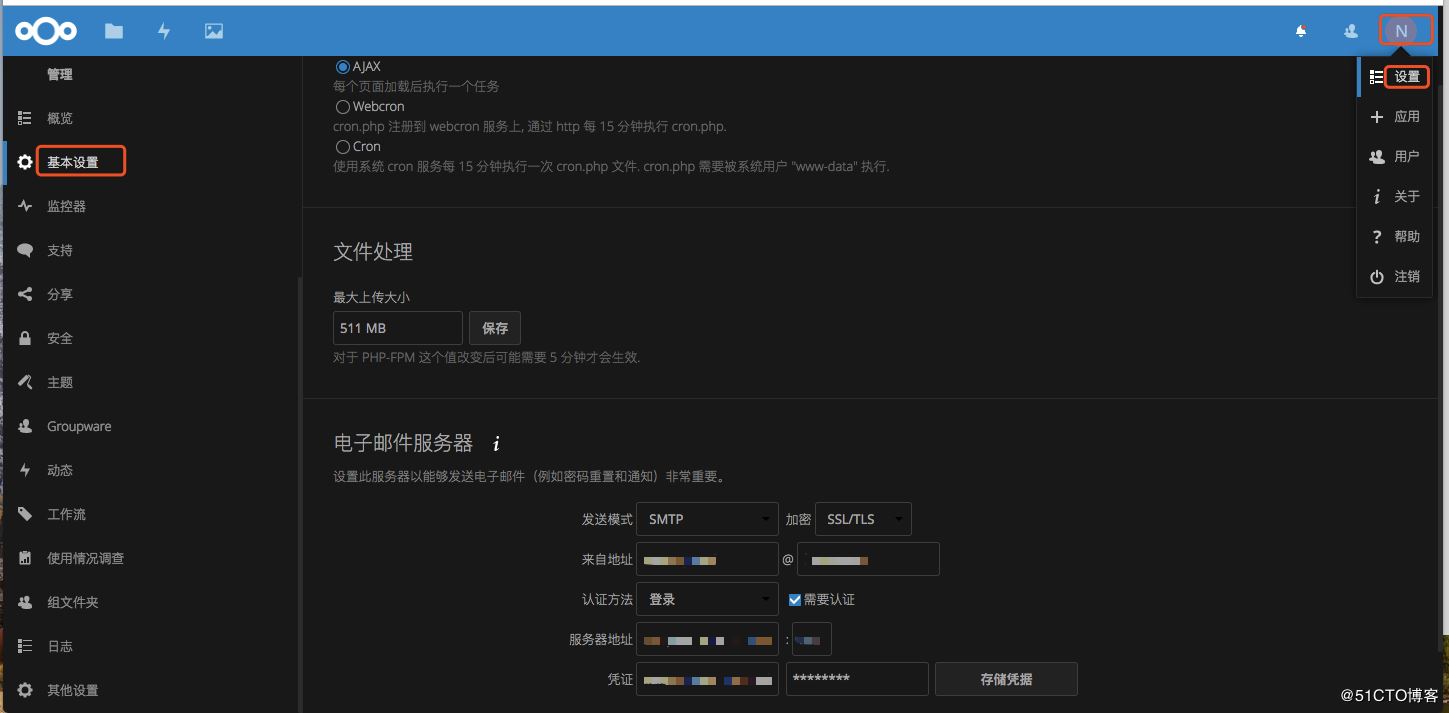Click the 保存 button
Screen dimensions: 1449x713
(495, 328)
